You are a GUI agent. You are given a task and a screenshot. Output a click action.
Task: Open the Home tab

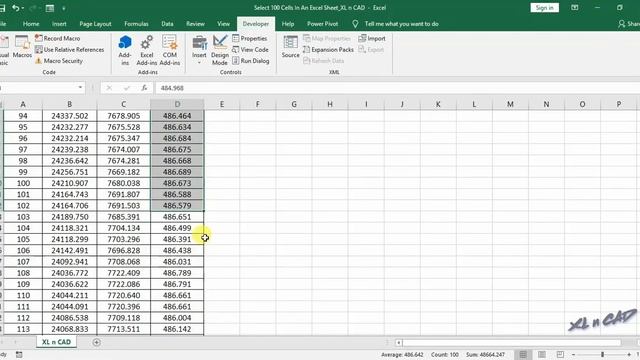click(x=31, y=24)
